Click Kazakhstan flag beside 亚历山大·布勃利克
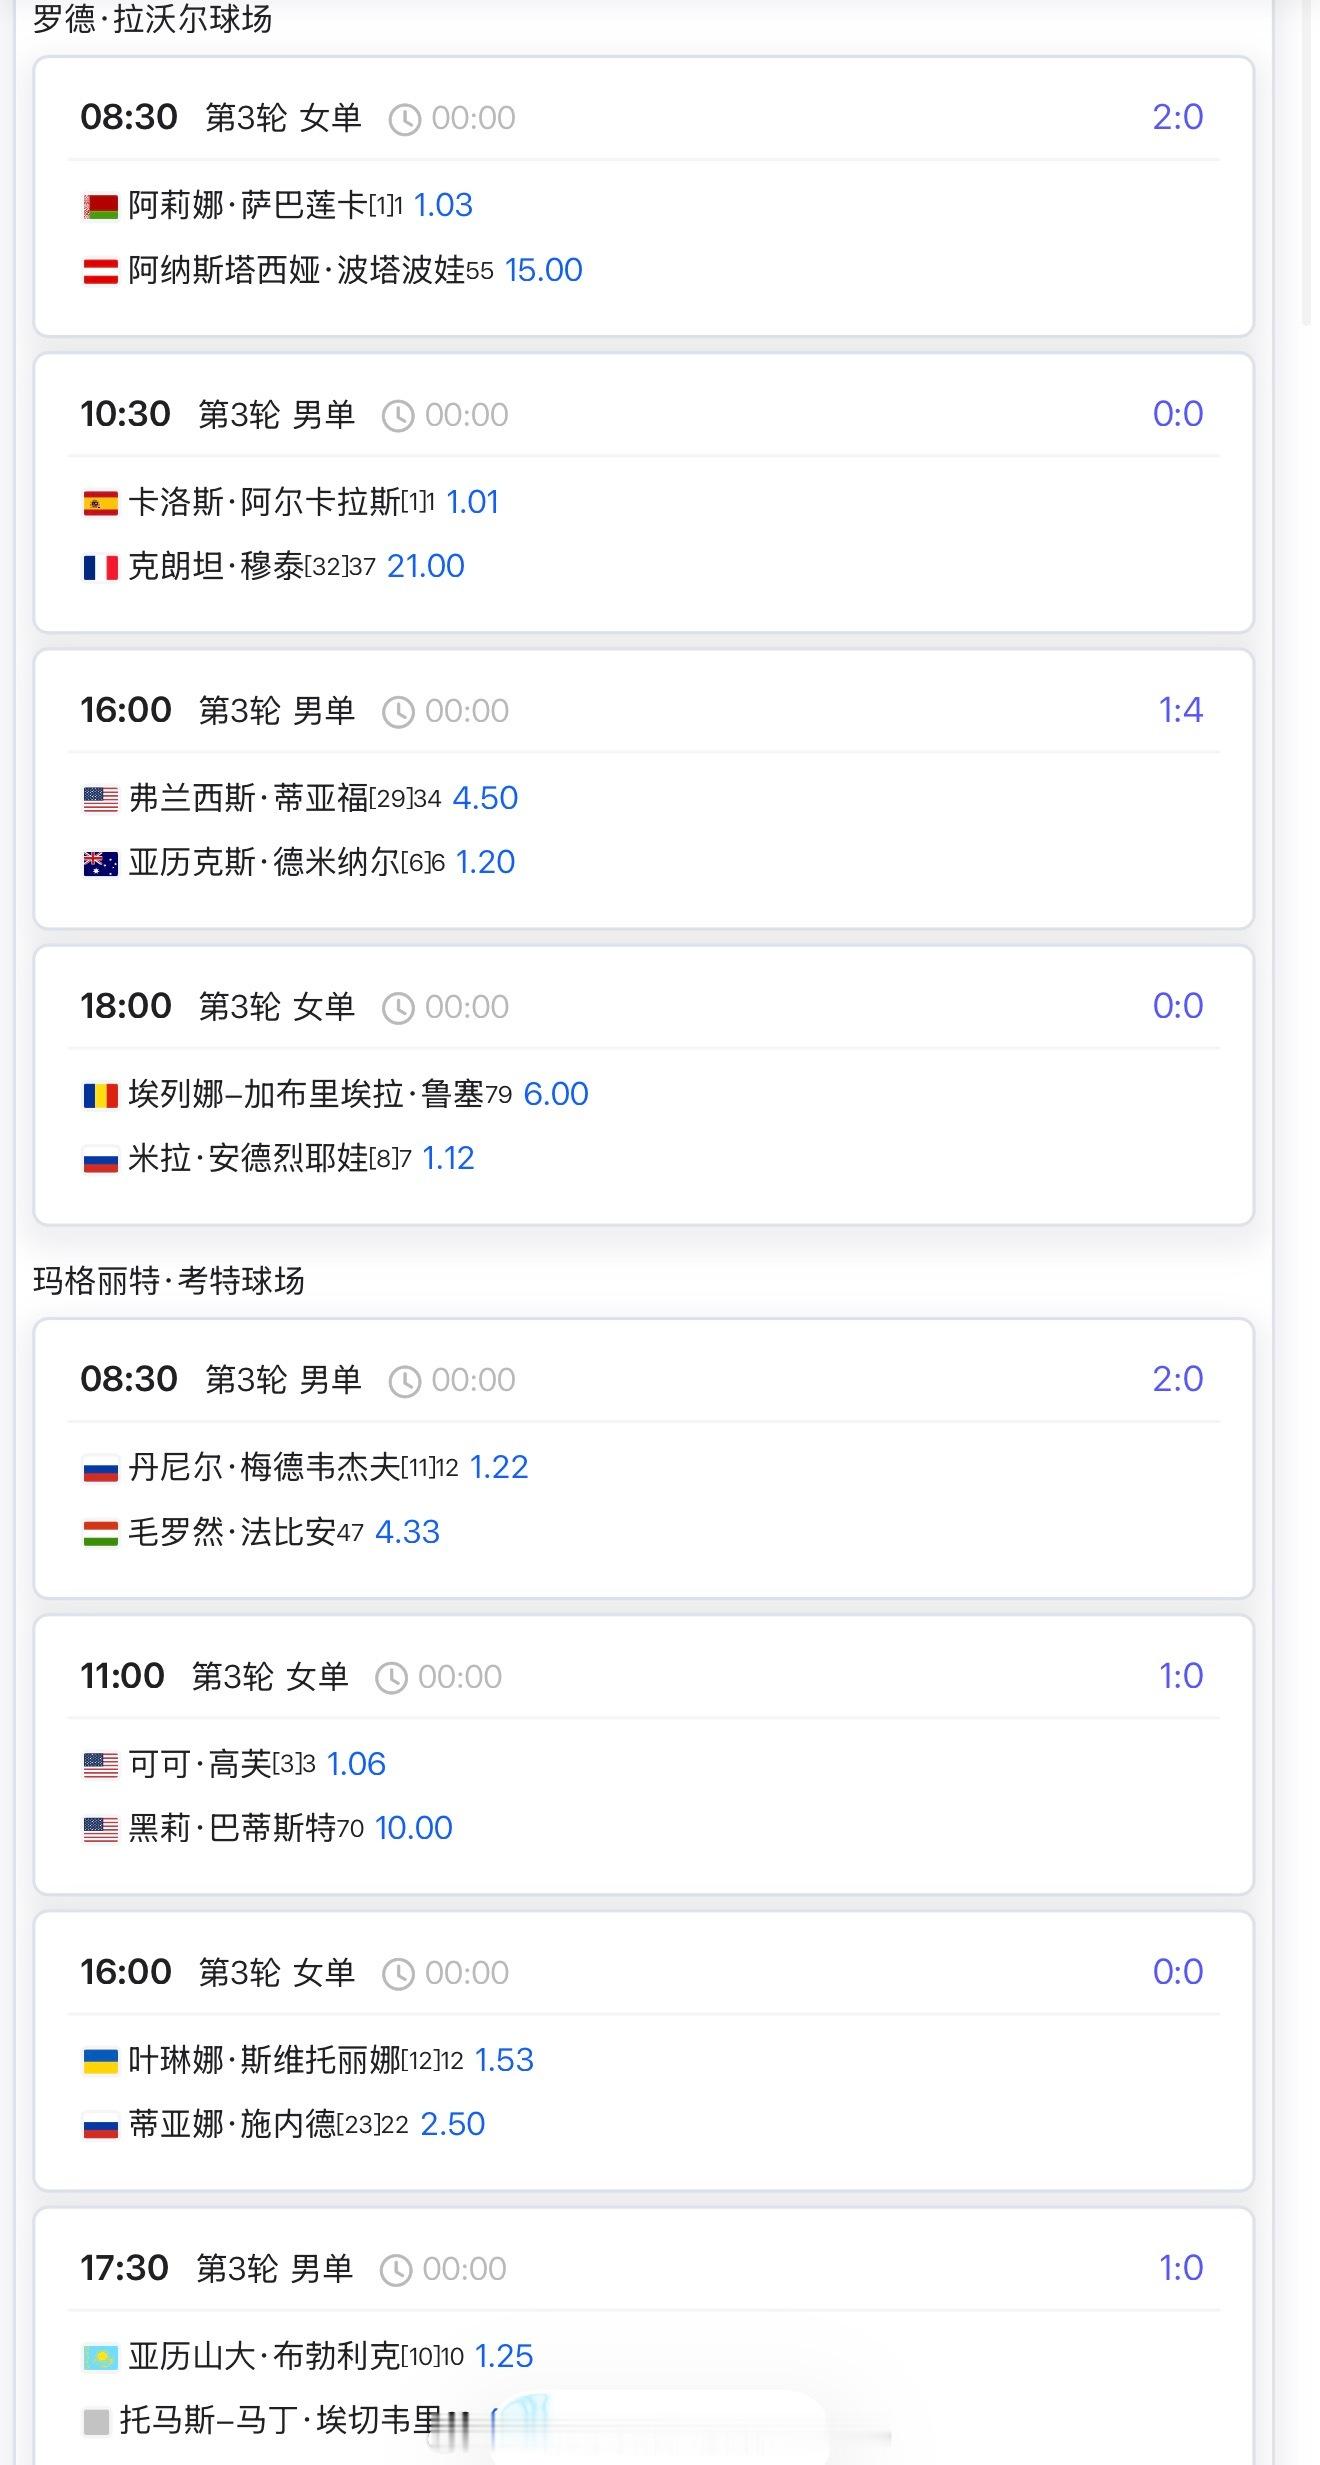Image resolution: width=1320 pixels, height=2465 pixels. [100, 2358]
